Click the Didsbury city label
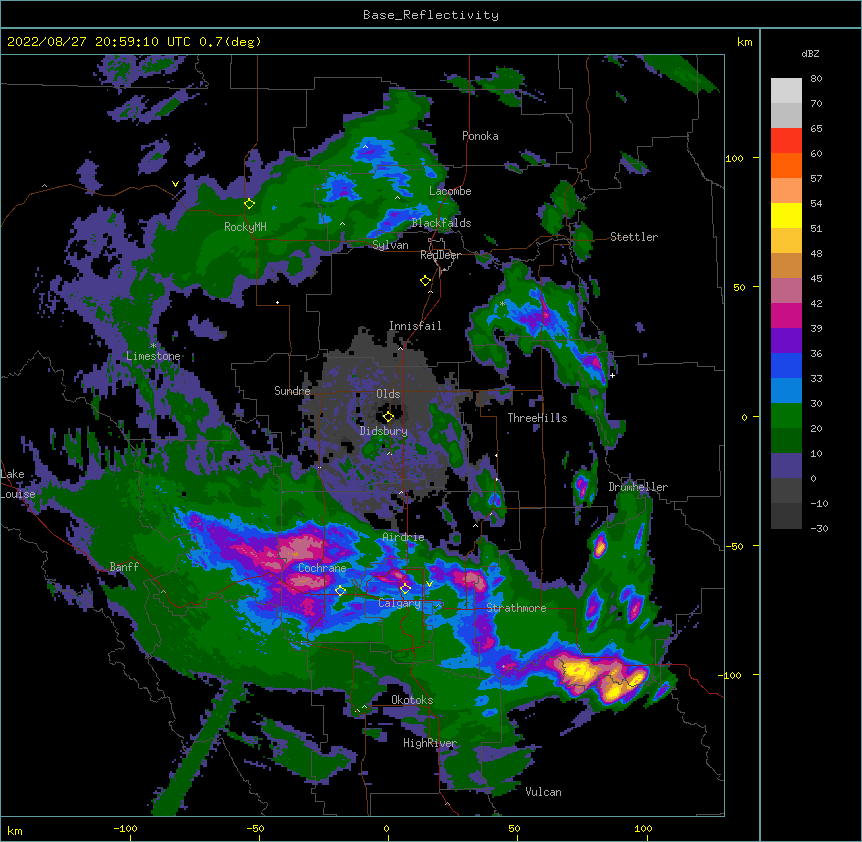The image size is (862, 842). tap(384, 431)
